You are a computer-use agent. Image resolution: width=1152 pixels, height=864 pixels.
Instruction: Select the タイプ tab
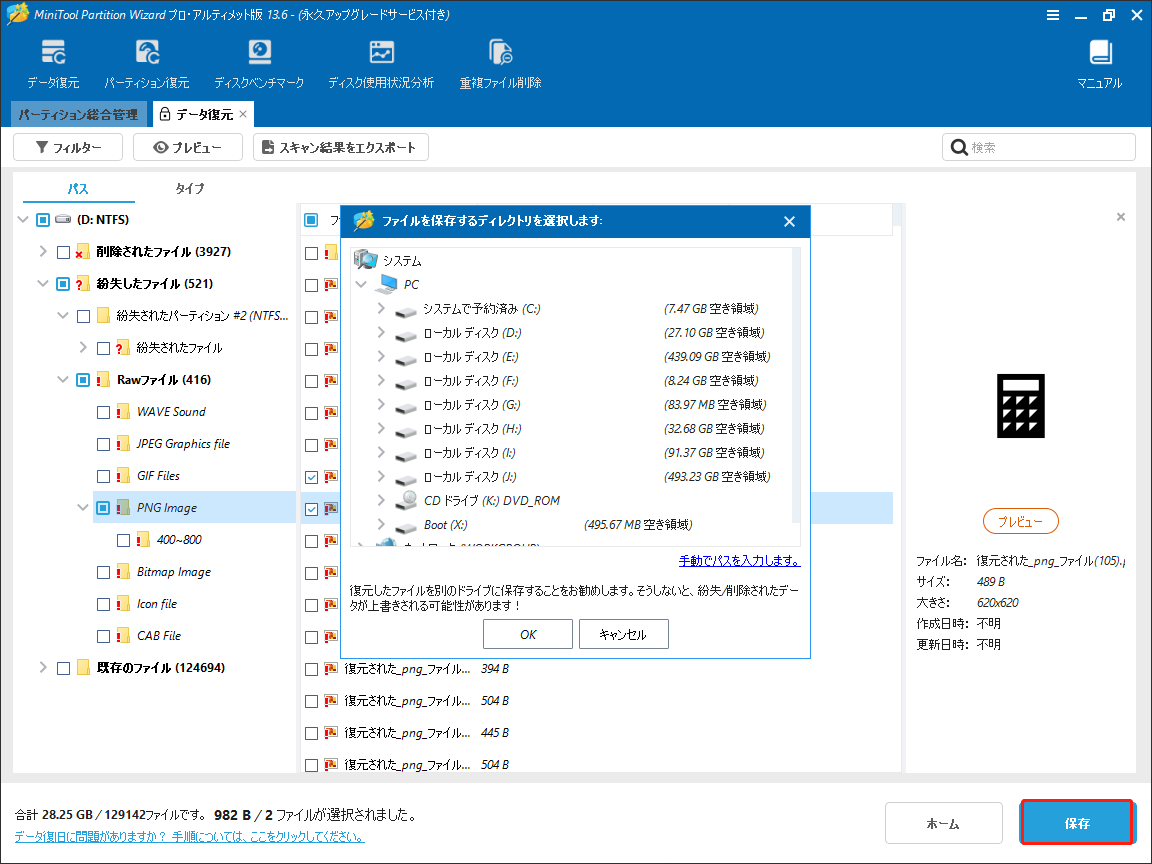coord(190,188)
